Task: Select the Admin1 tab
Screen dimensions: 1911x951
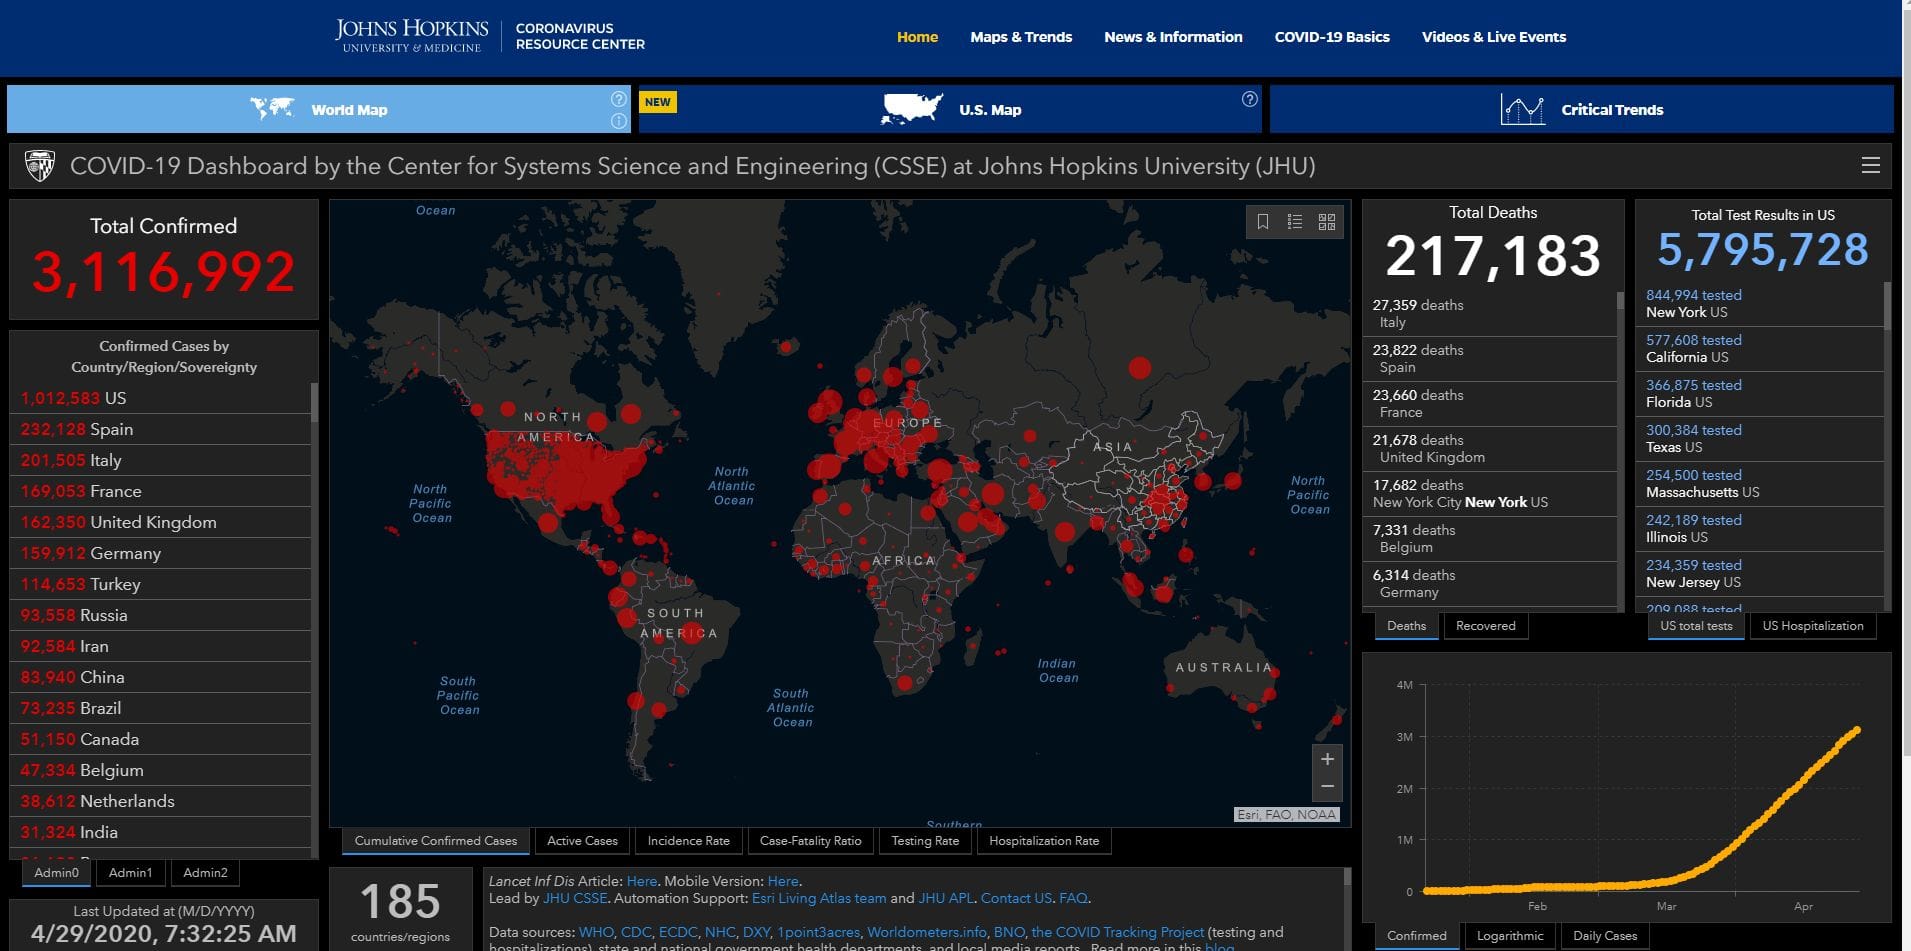Action: coord(131,873)
